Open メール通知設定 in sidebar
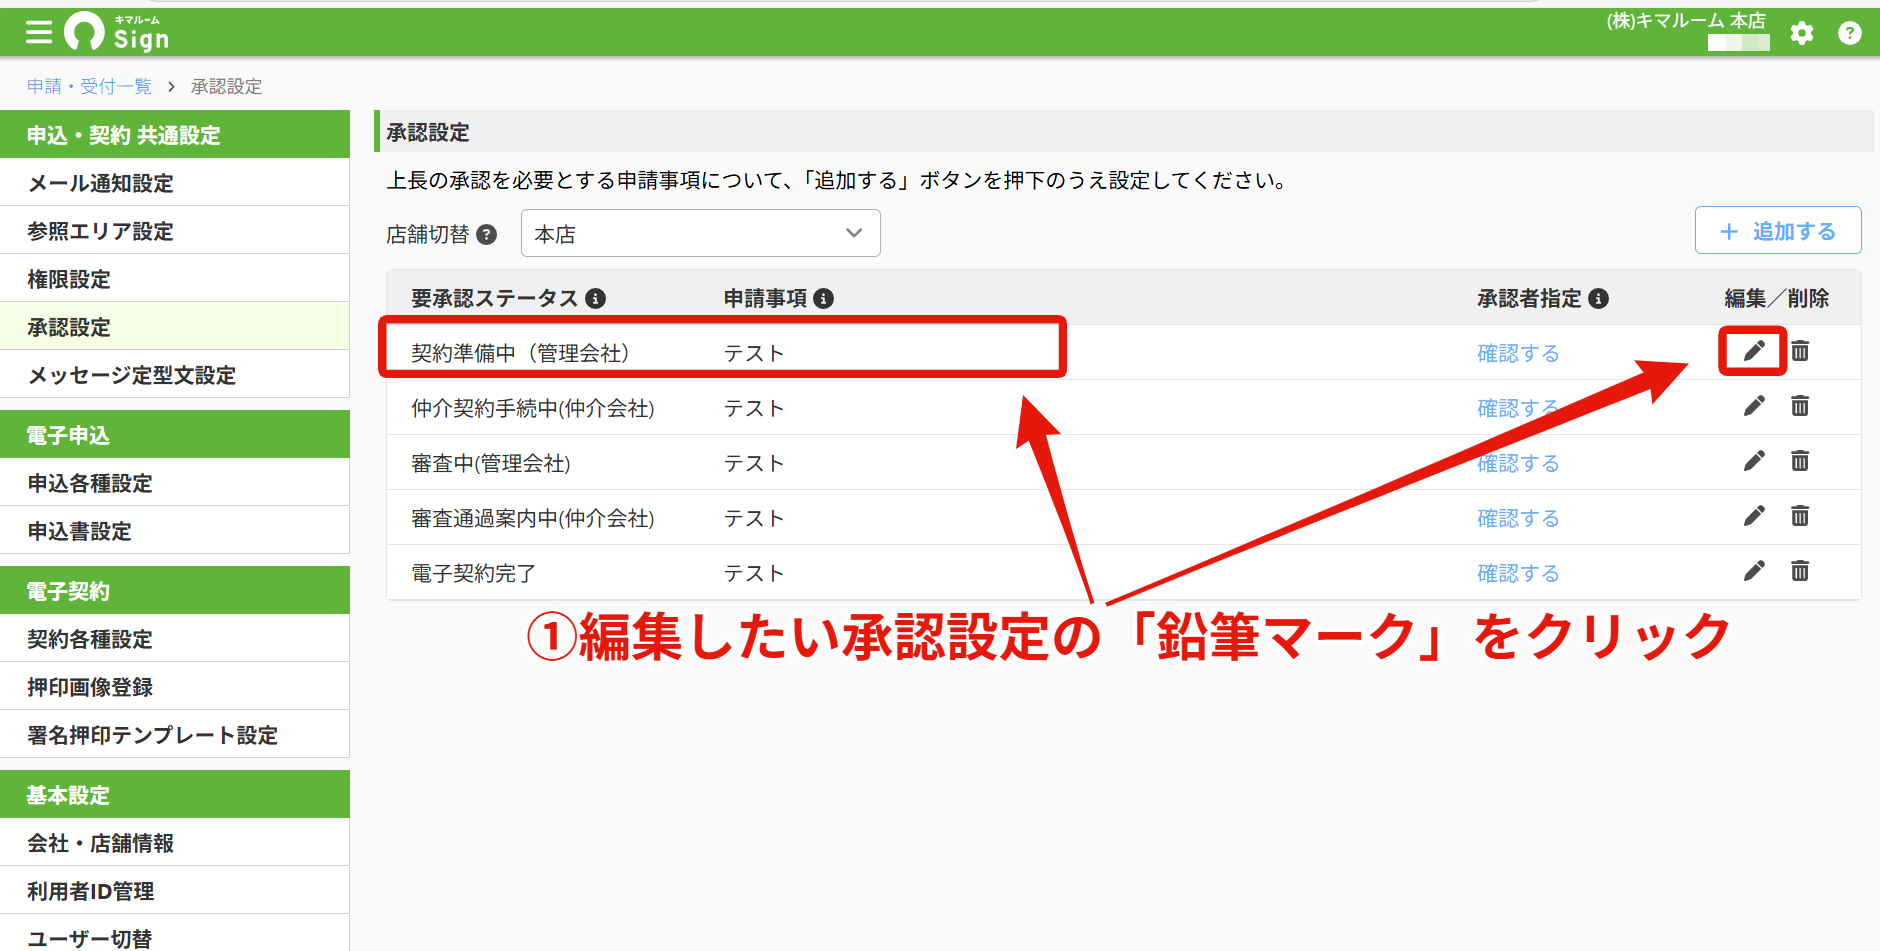Screen dimensions: 1880x951 point(175,183)
